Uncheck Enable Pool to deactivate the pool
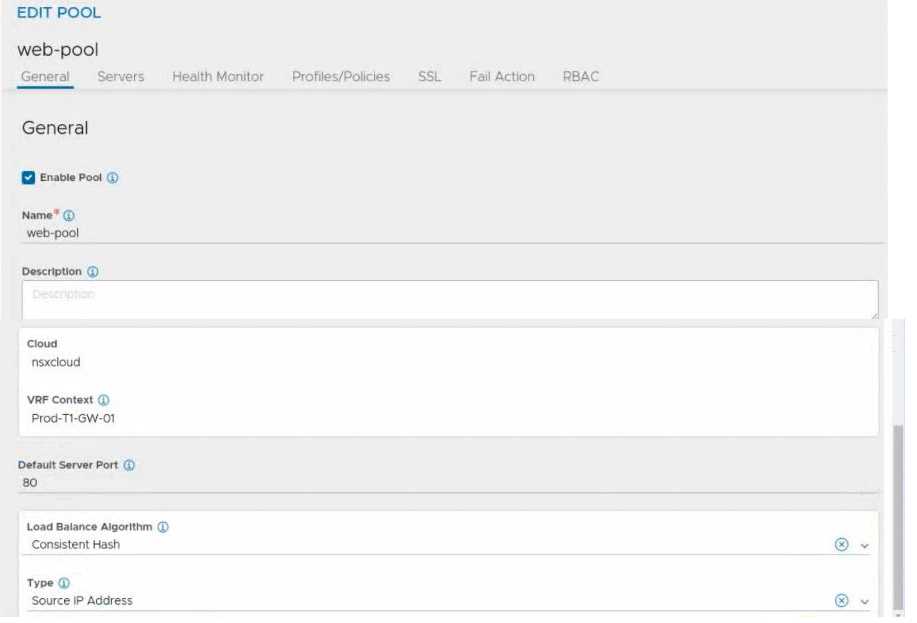Screen dimensions: 917x623 [26, 177]
